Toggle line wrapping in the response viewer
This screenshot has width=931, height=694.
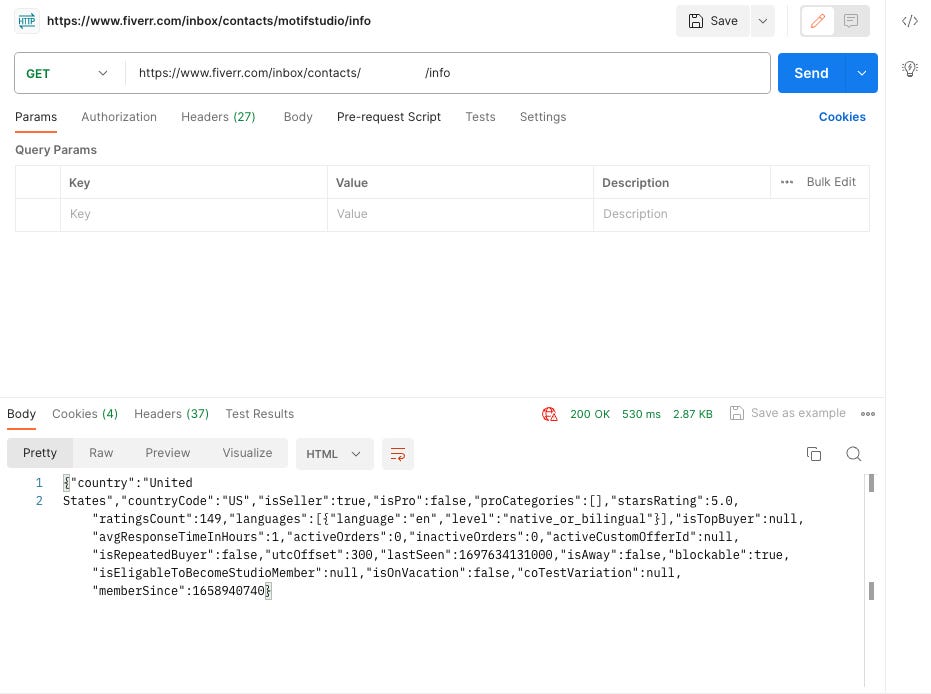(x=398, y=453)
